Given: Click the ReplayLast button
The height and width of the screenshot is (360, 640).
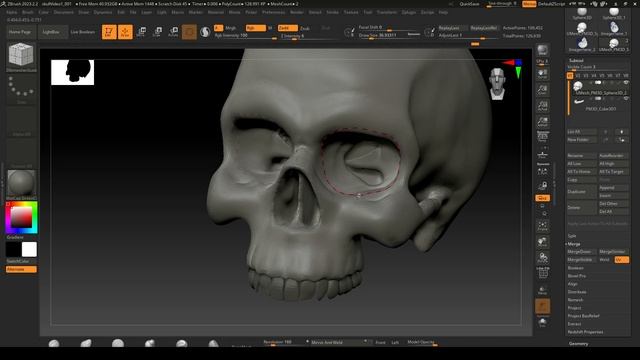Looking at the screenshot, I should (452, 28).
